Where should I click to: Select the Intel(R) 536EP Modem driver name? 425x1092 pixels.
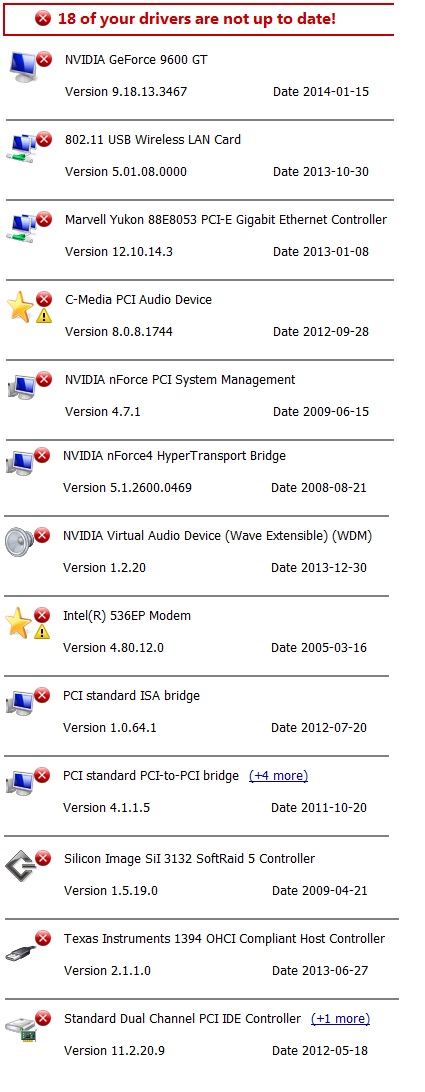coord(127,616)
